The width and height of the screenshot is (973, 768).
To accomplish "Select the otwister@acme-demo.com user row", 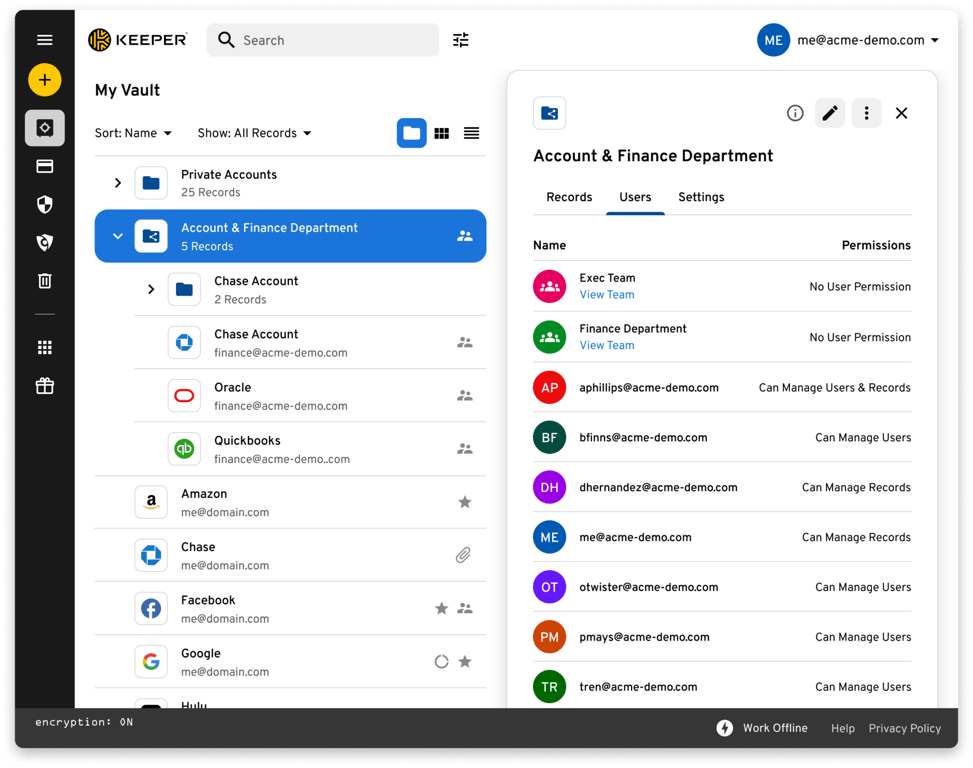I will [x=722, y=587].
